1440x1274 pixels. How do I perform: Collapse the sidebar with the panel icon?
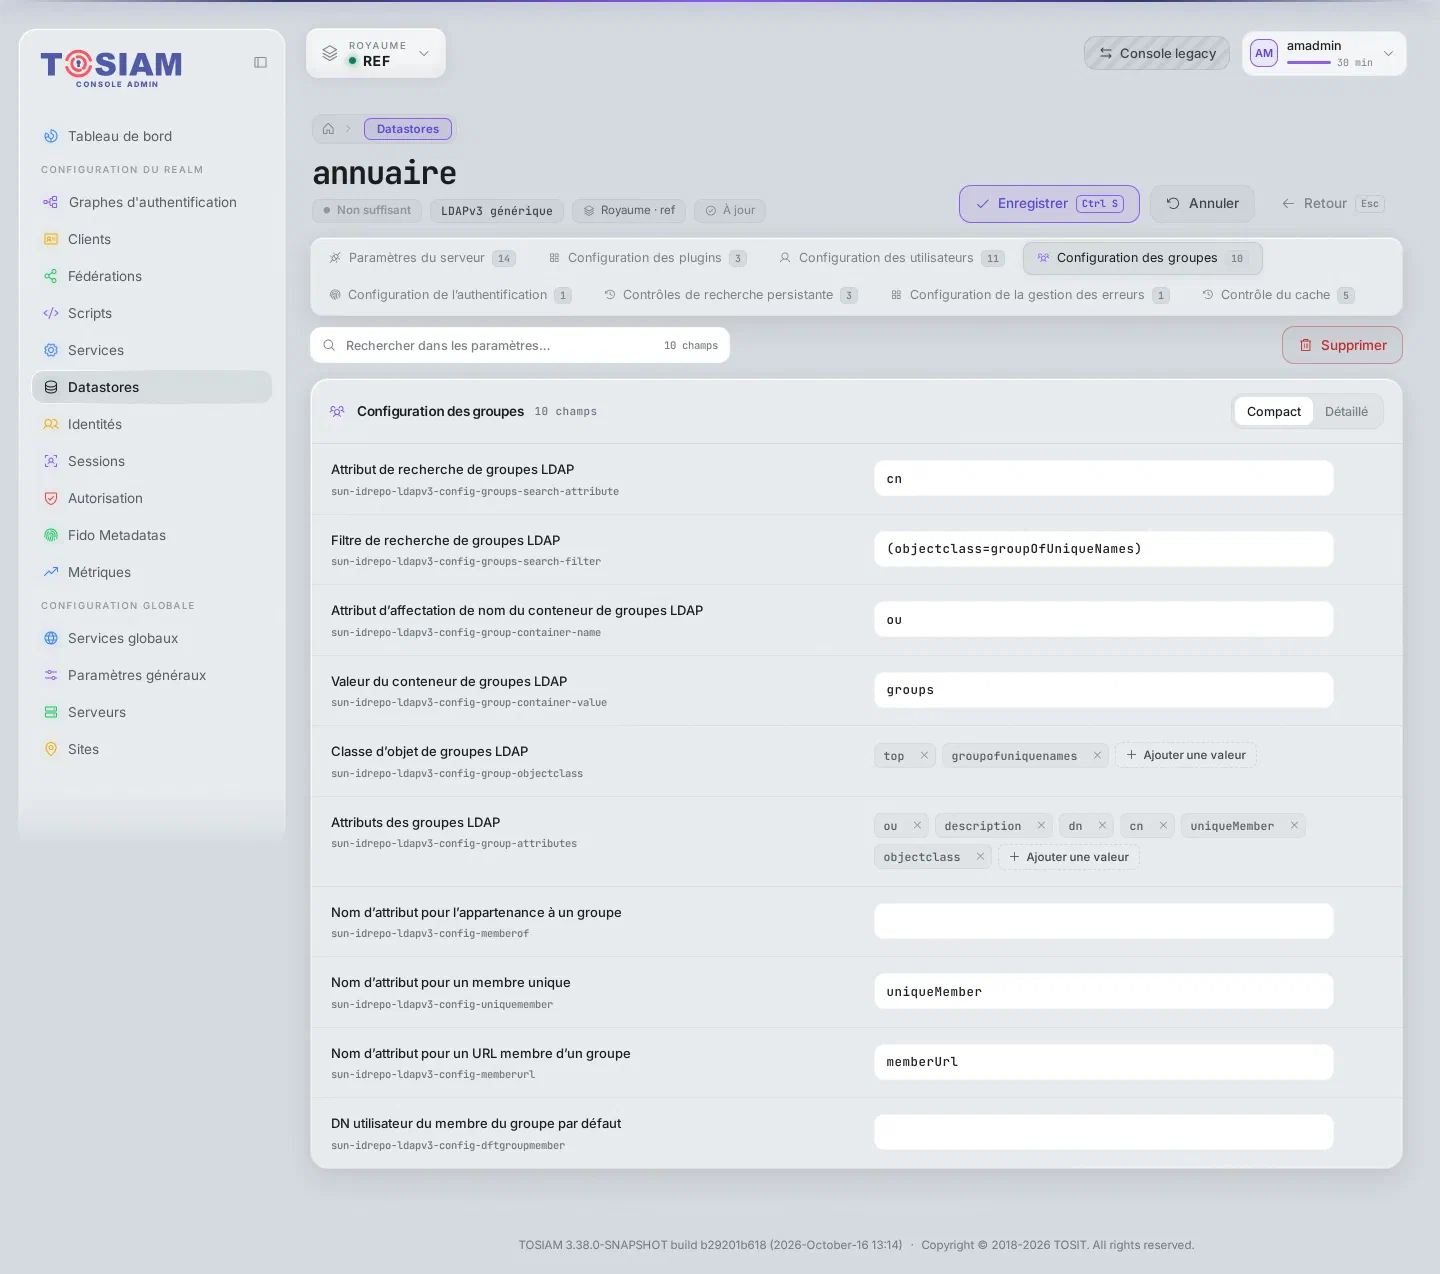click(x=260, y=62)
